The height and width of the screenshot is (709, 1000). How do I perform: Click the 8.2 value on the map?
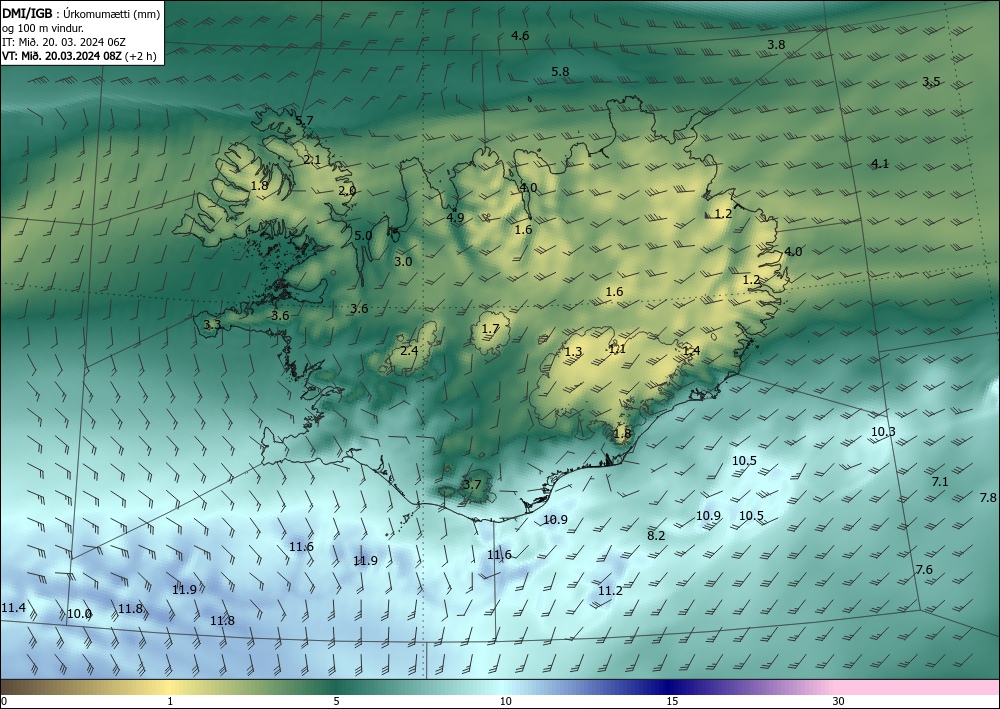(x=656, y=536)
